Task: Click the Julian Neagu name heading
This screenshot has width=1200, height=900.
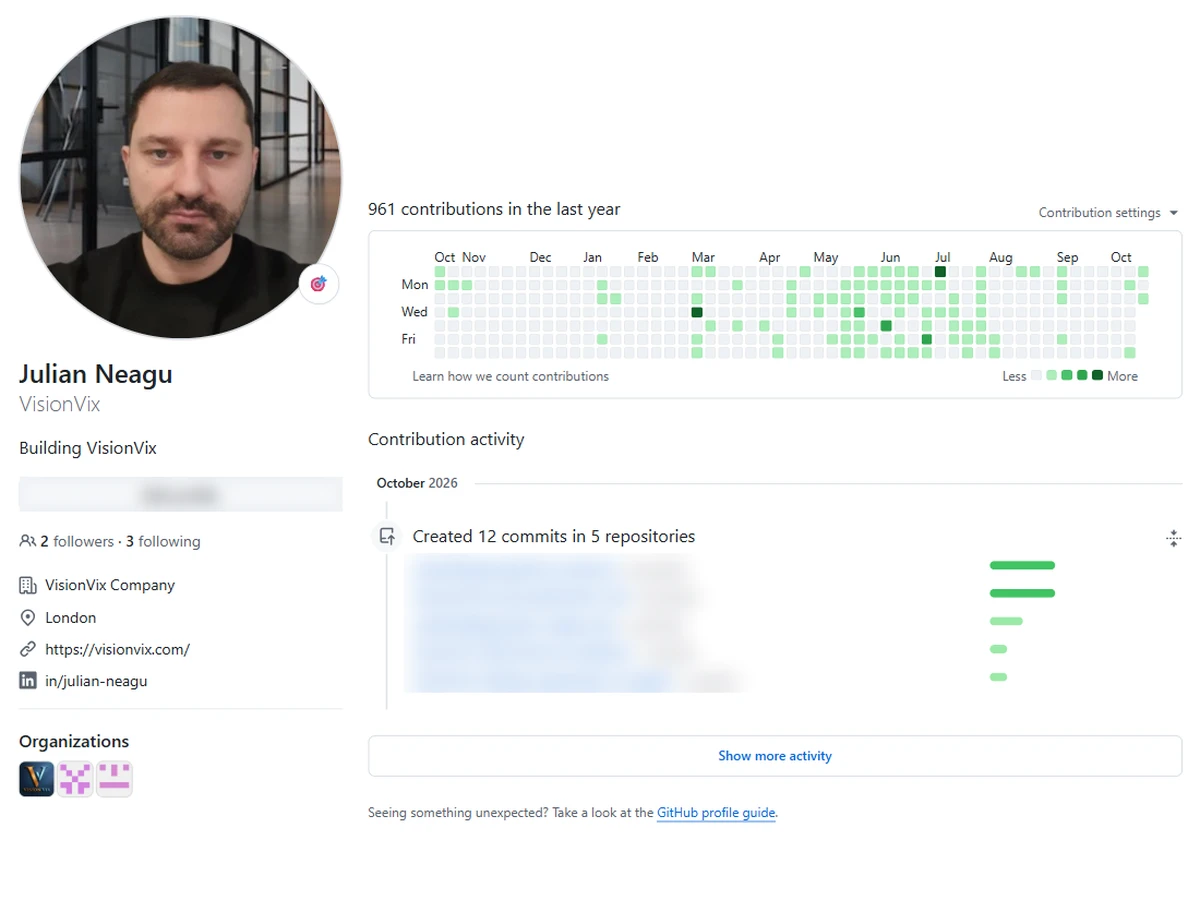Action: pos(96,374)
